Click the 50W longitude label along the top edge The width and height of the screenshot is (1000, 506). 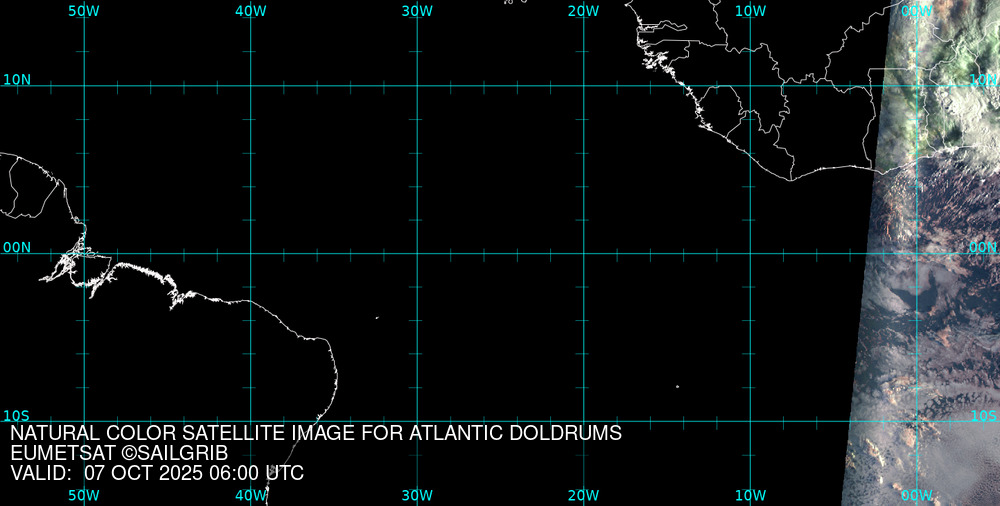point(84,11)
